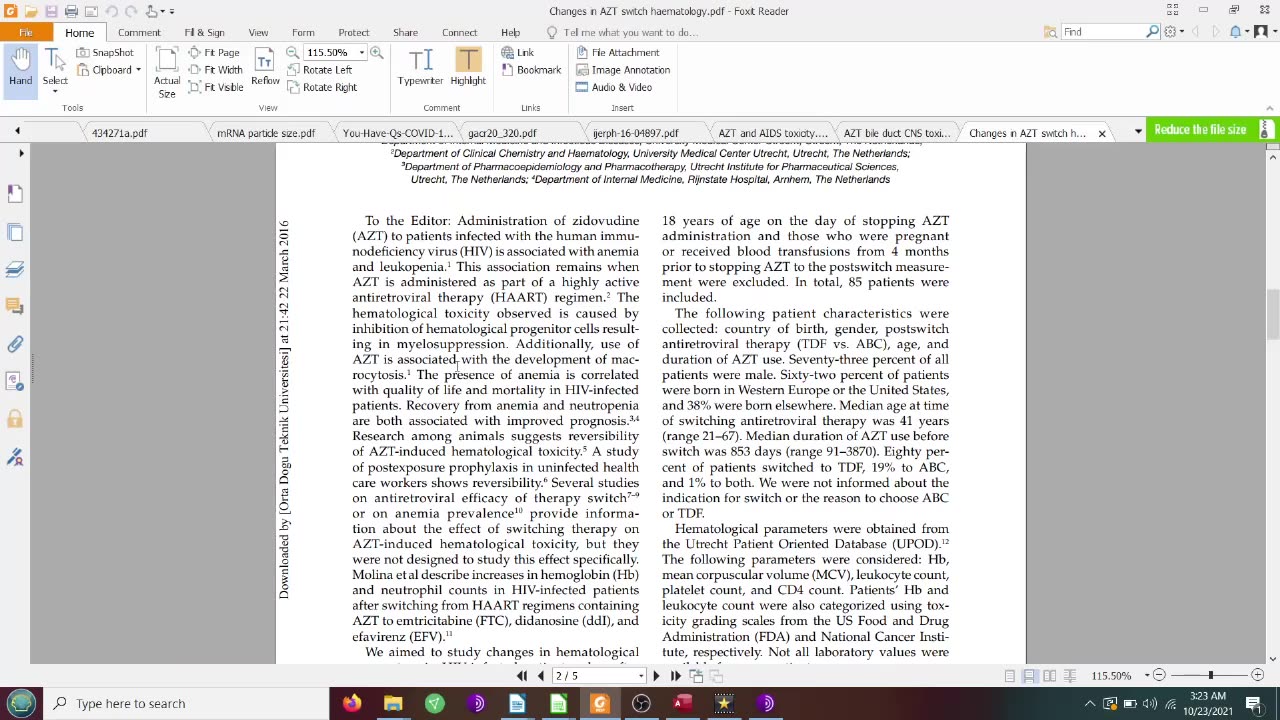
Task: Open the Form ribbon tab
Action: click(303, 32)
